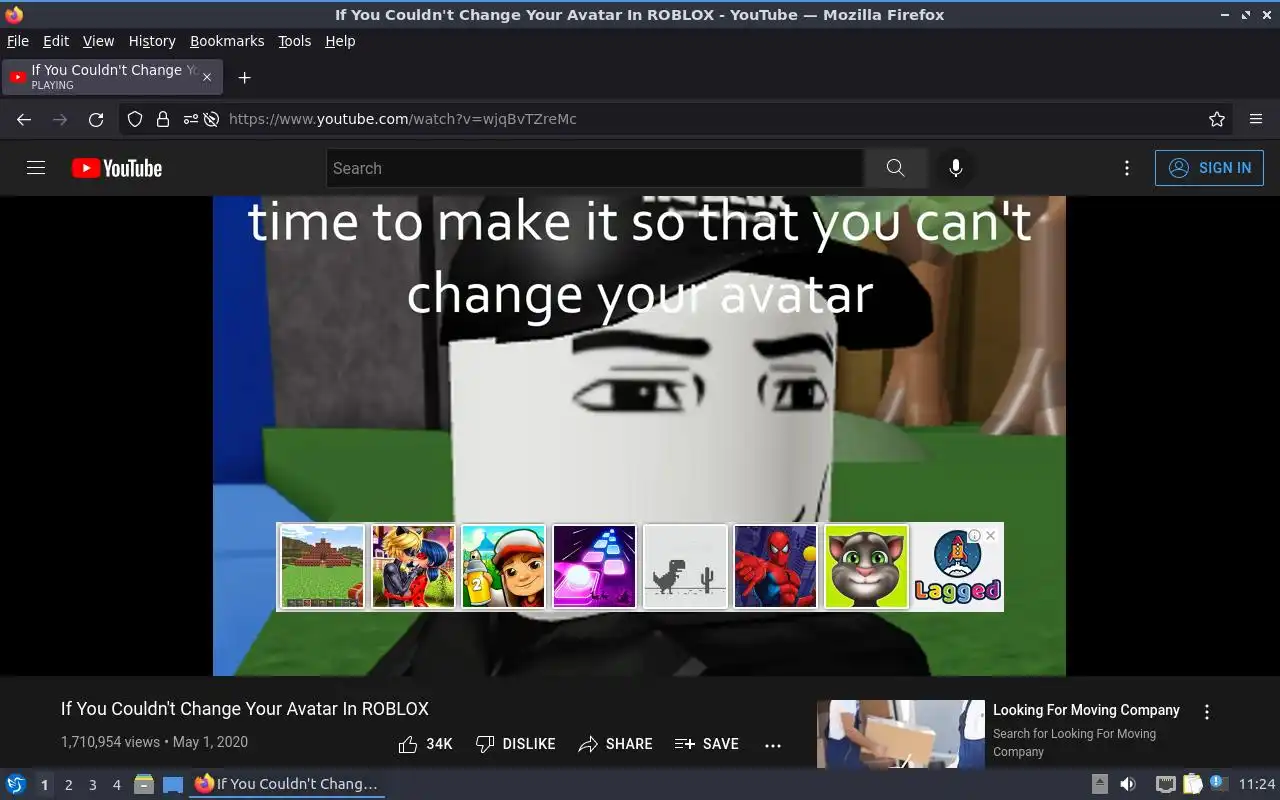Select the YouTube address bar URL

pyautogui.click(x=403, y=119)
